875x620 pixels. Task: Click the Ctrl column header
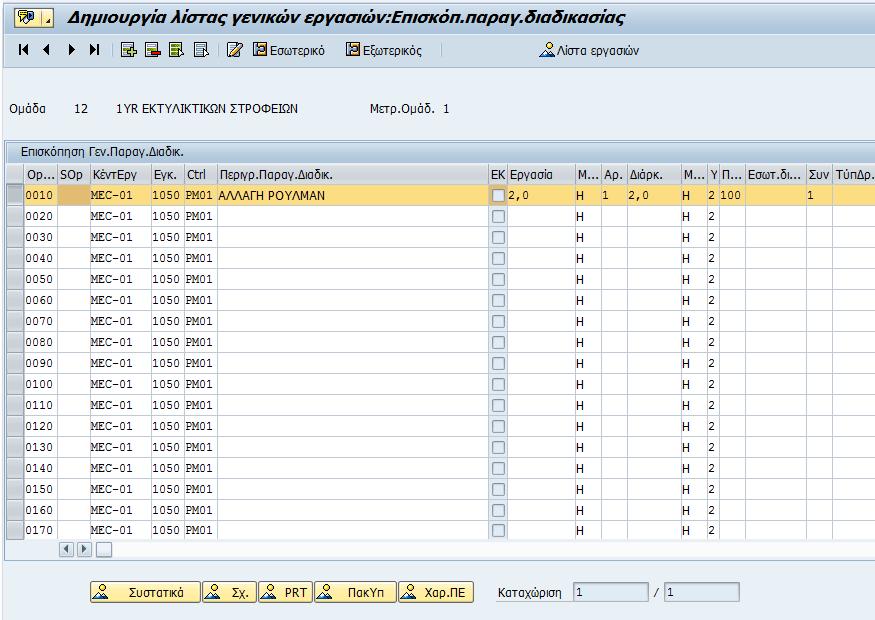(x=201, y=175)
